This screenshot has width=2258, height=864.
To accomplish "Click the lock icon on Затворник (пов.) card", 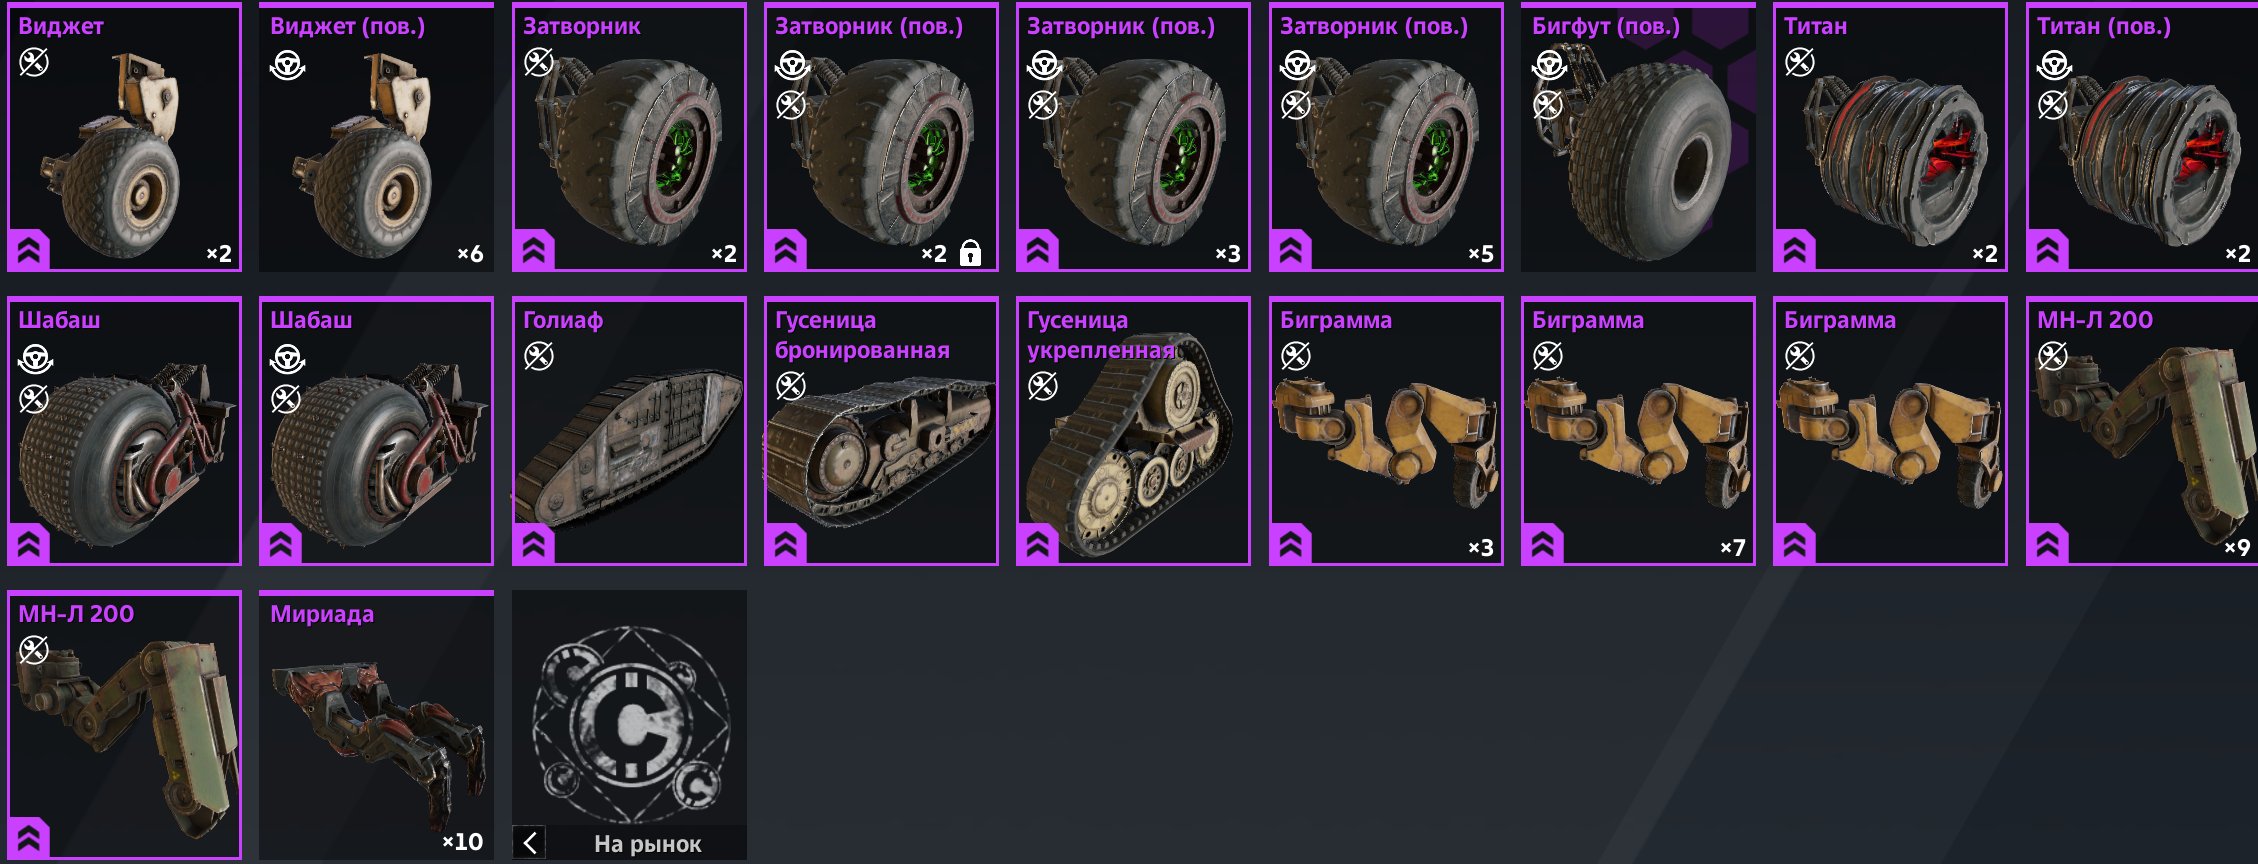I will 970,253.
